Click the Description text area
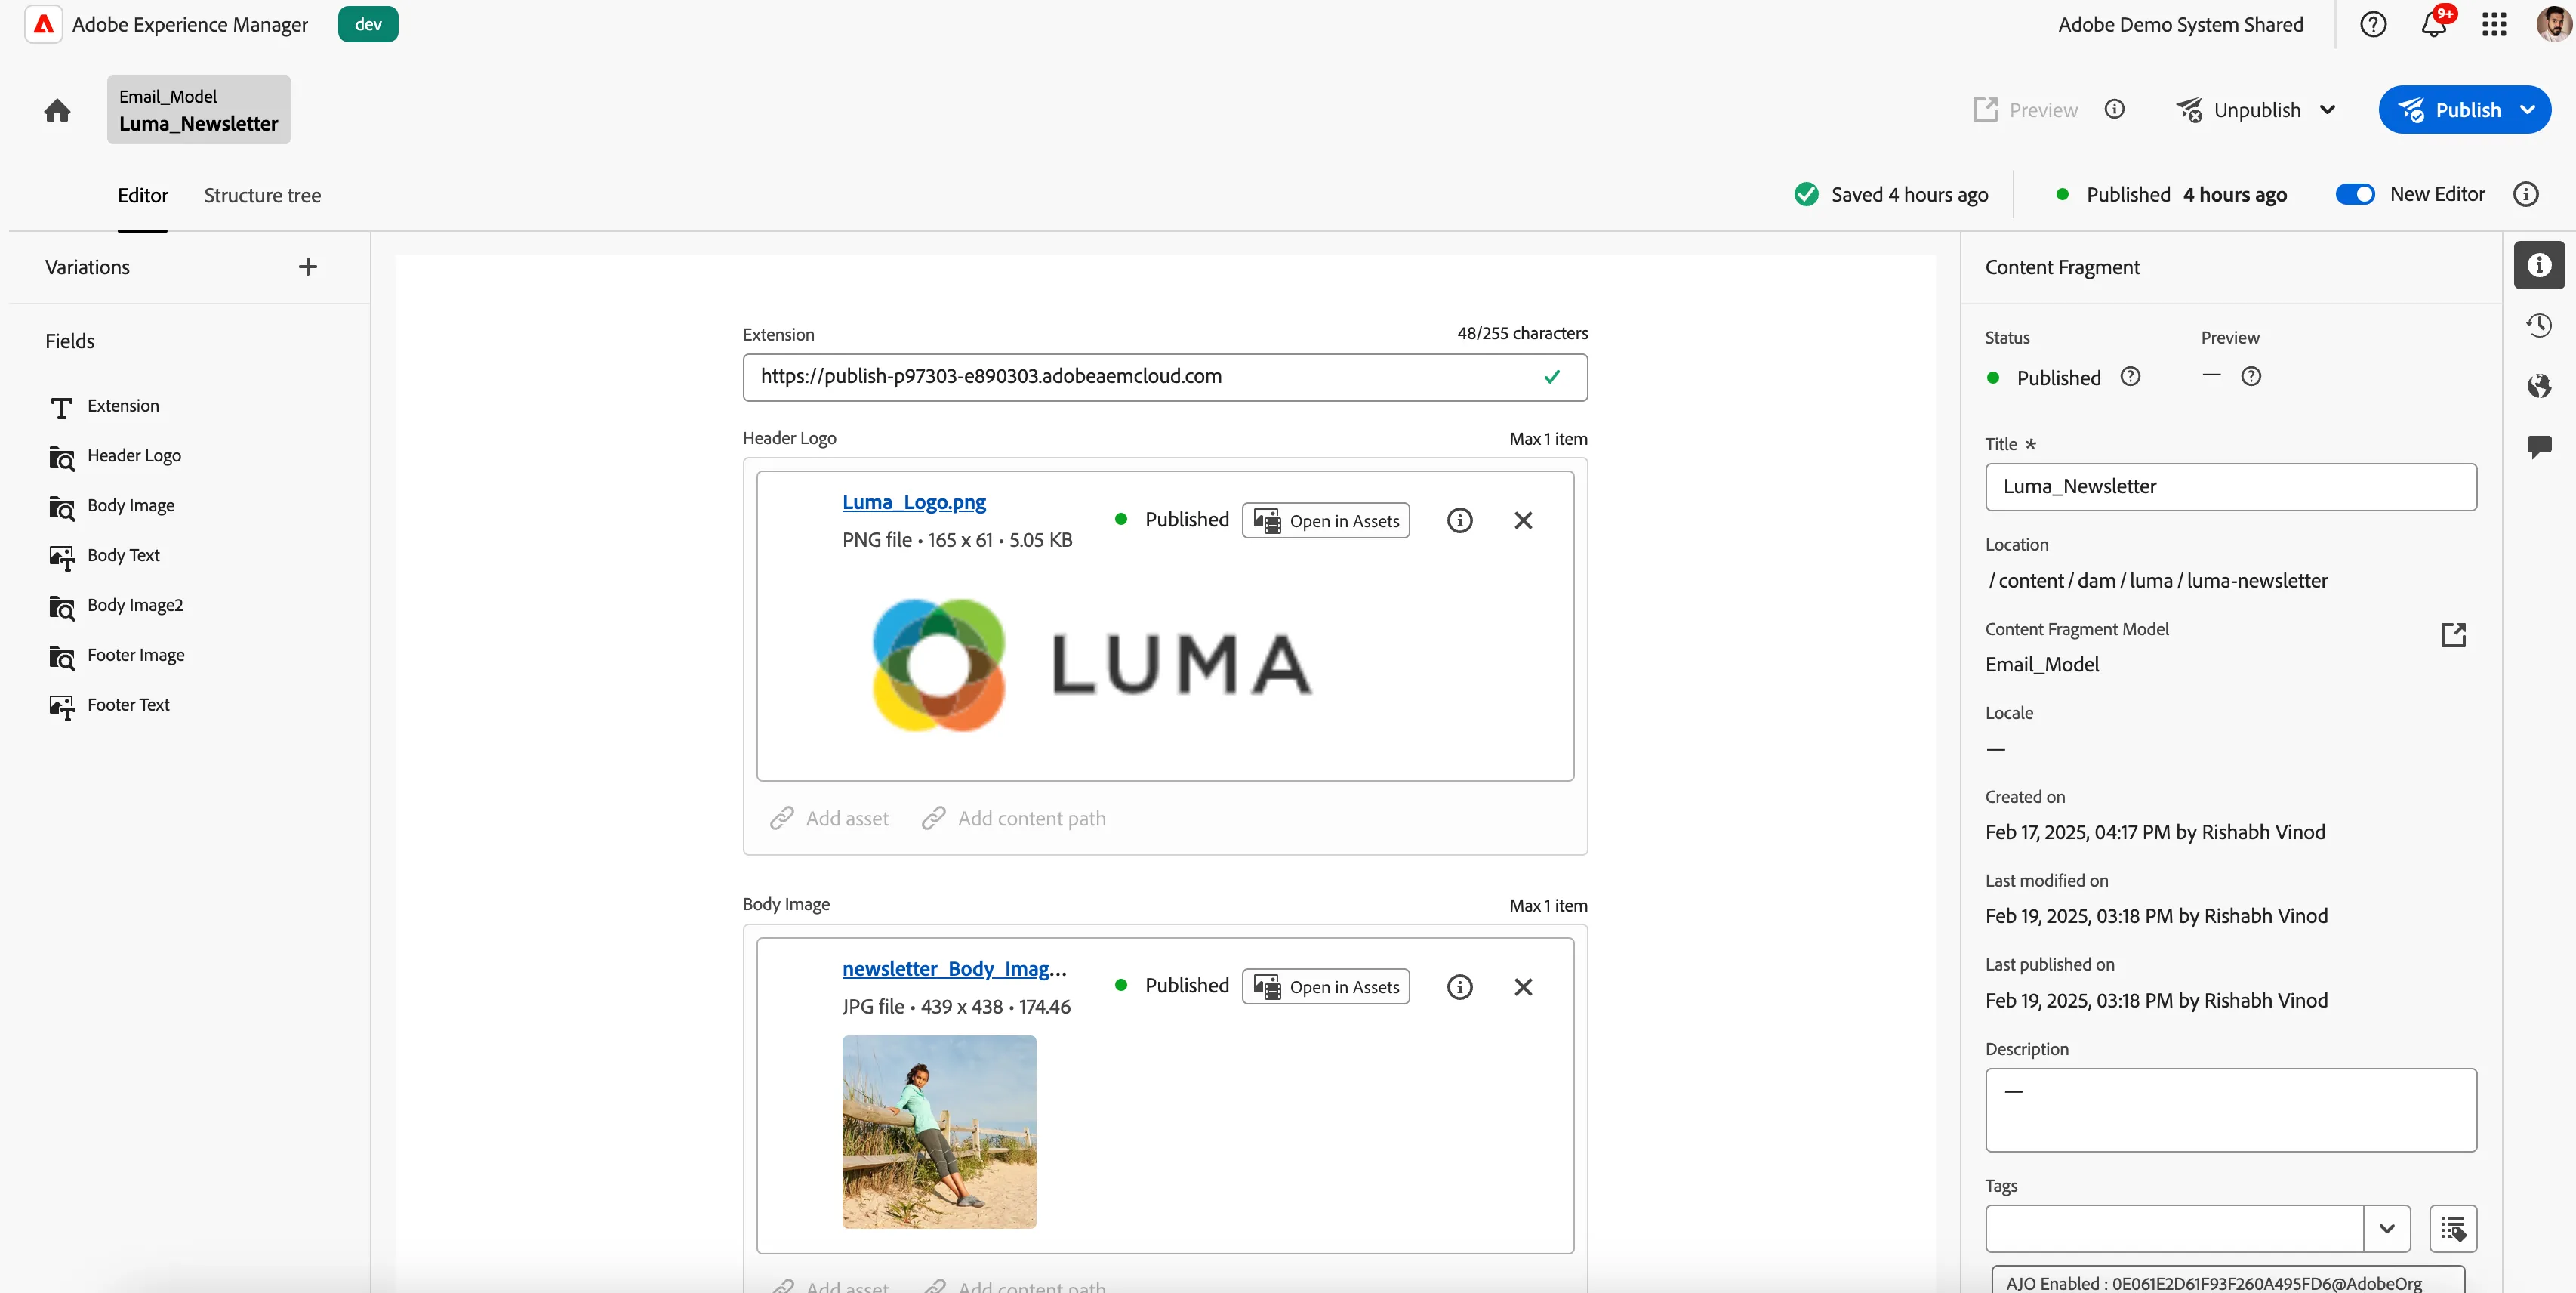Screen dimensions: 2576x1293 pyautogui.click(x=2231, y=1110)
